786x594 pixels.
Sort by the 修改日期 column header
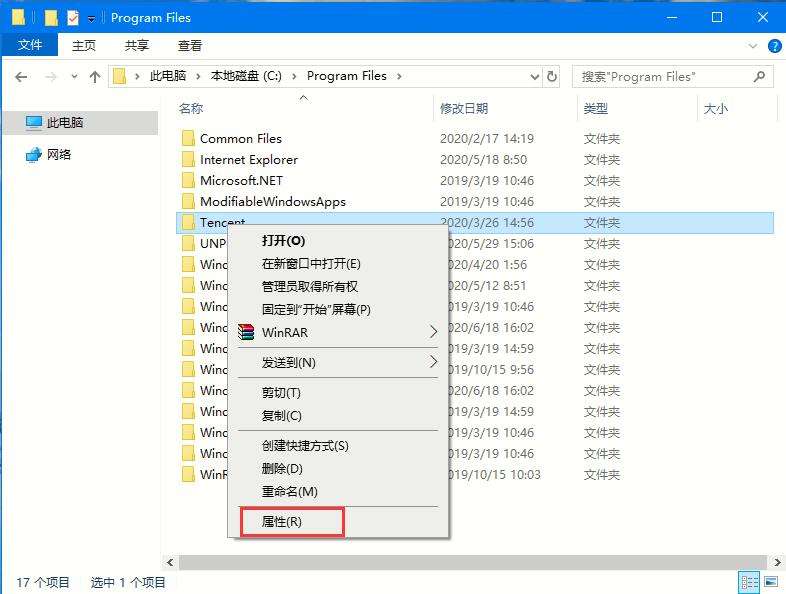pyautogui.click(x=464, y=108)
